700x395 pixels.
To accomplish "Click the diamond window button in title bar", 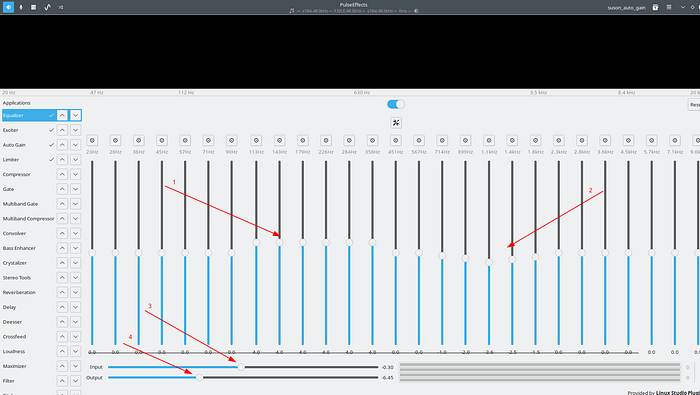I will (x=692, y=7).
